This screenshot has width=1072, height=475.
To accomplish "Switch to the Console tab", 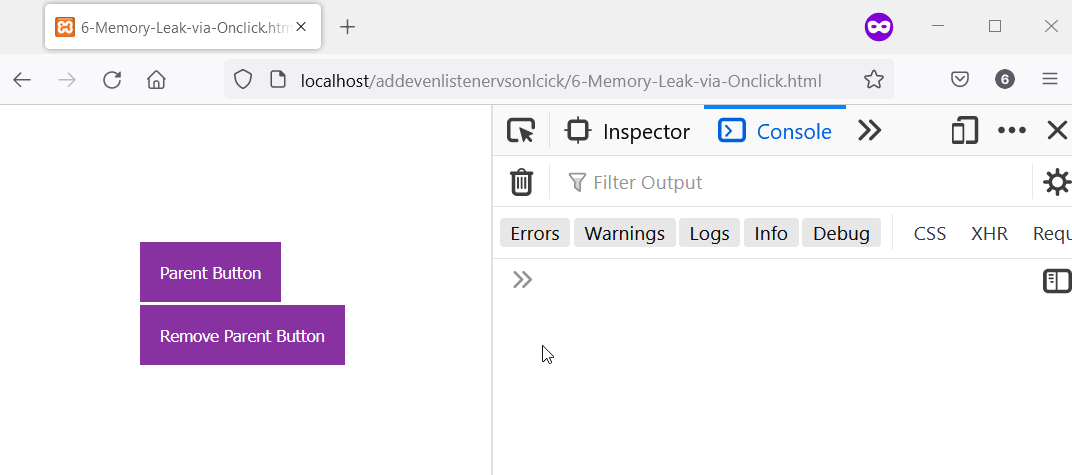I will coord(775,131).
